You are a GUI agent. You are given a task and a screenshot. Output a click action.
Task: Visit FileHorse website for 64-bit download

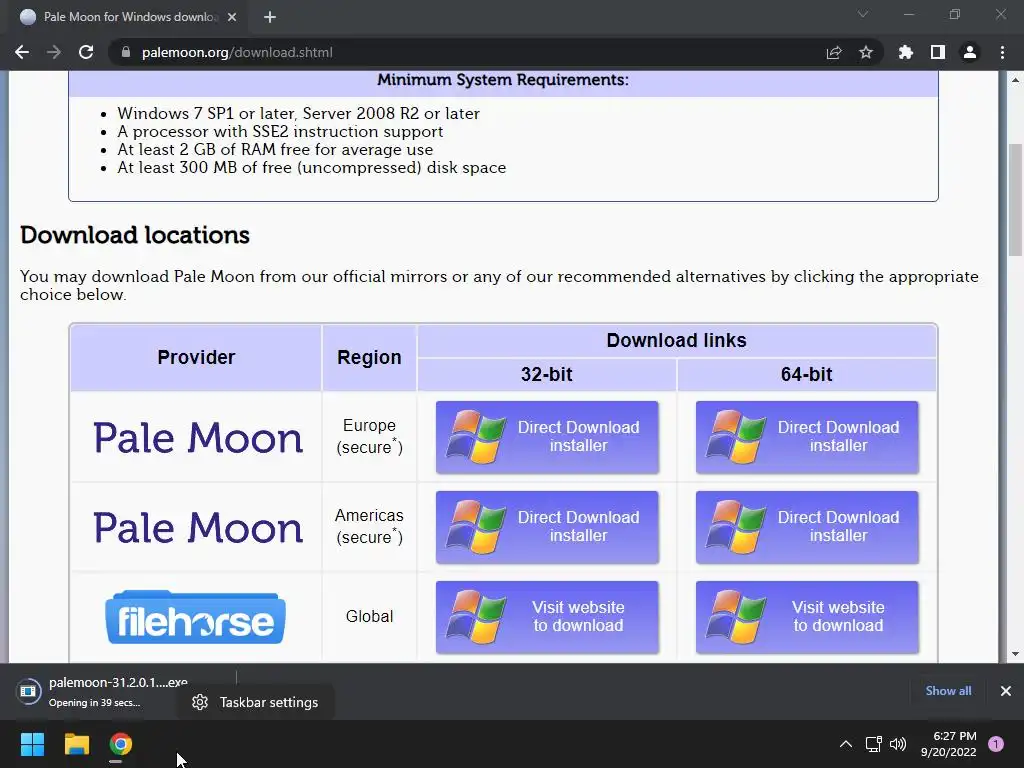click(807, 617)
